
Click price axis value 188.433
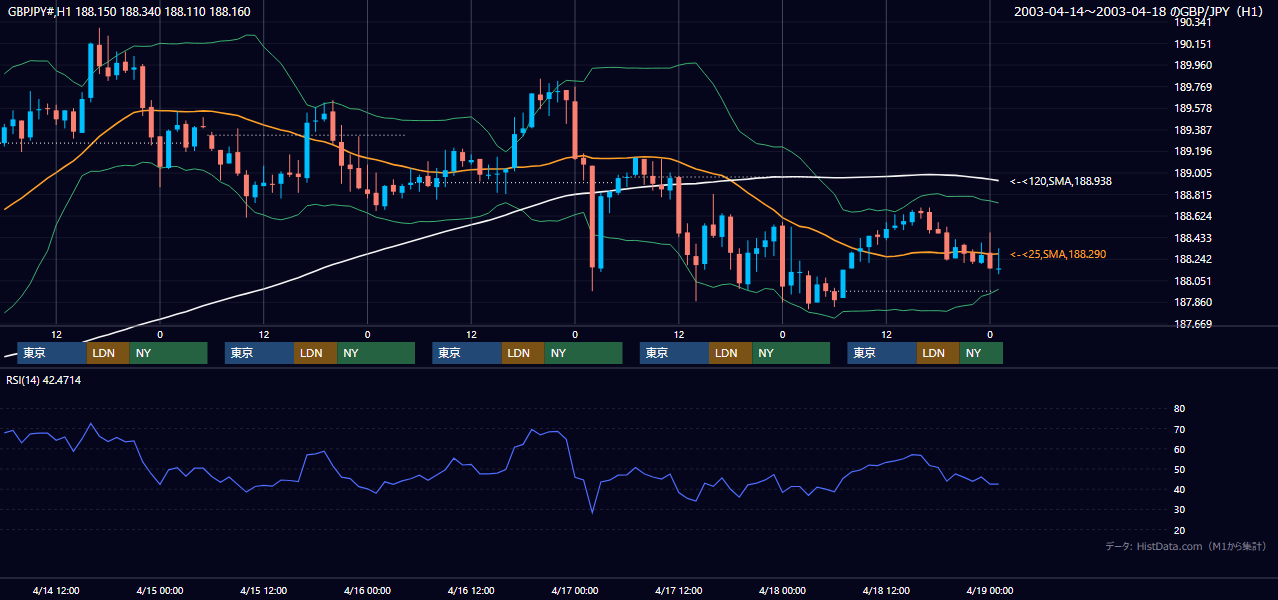click(x=1192, y=238)
